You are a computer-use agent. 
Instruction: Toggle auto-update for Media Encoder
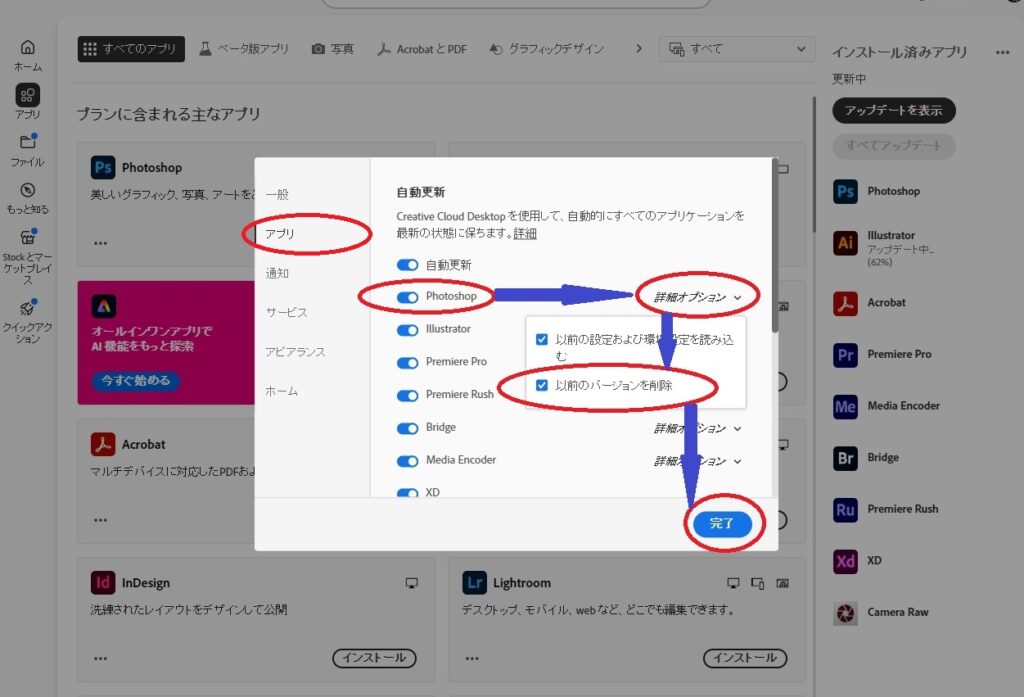point(408,461)
